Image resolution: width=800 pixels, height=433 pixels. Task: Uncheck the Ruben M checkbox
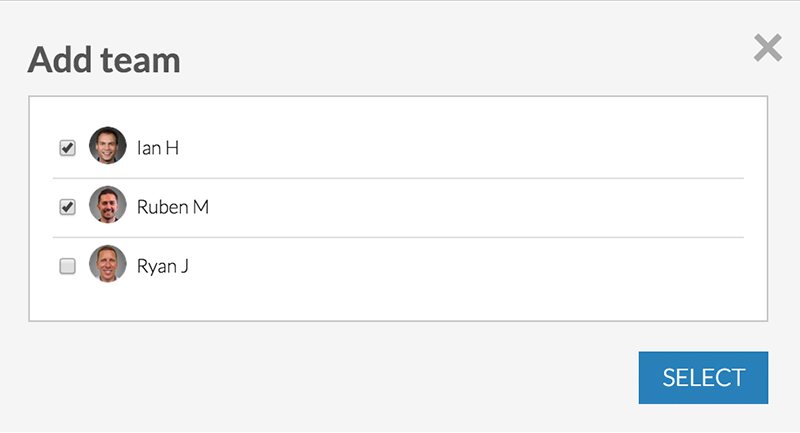click(x=67, y=207)
